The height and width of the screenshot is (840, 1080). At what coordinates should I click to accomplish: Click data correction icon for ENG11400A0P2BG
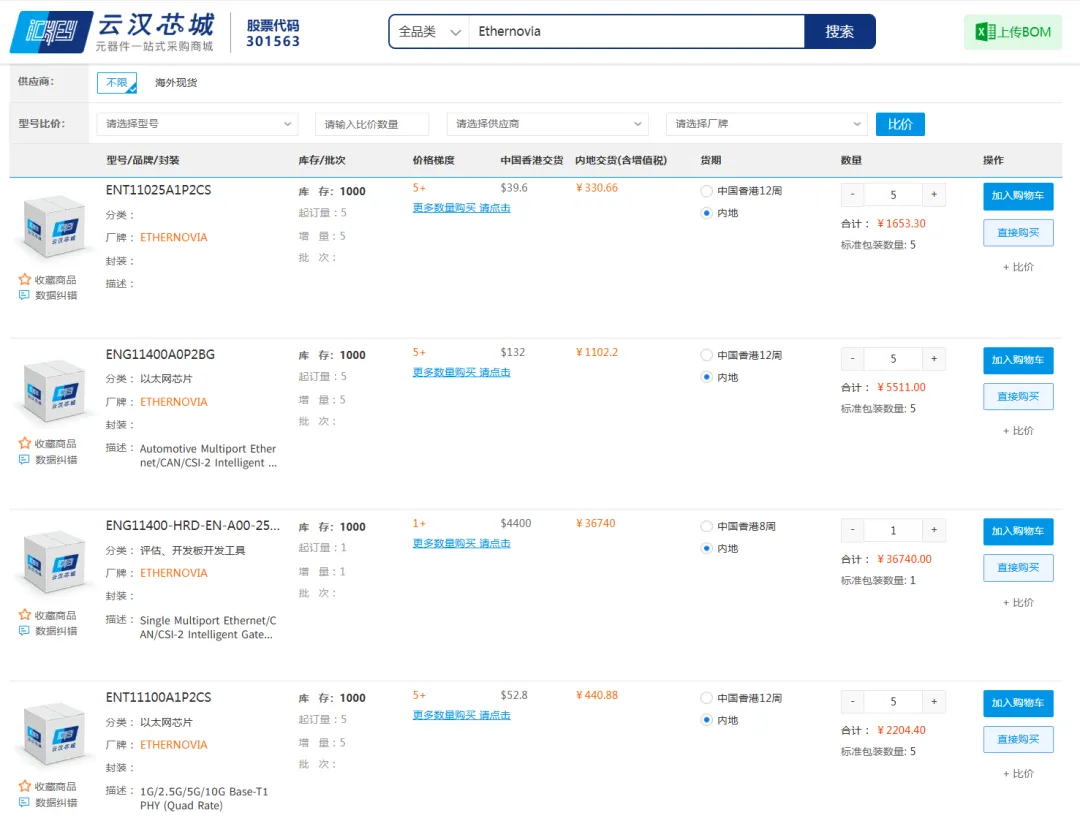point(25,460)
